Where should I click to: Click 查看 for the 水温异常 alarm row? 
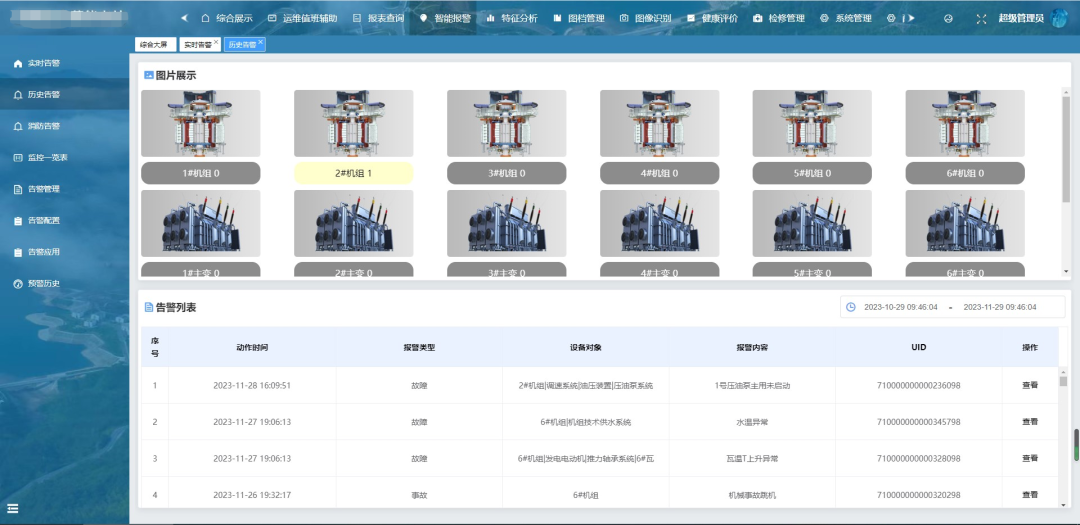click(1029, 422)
